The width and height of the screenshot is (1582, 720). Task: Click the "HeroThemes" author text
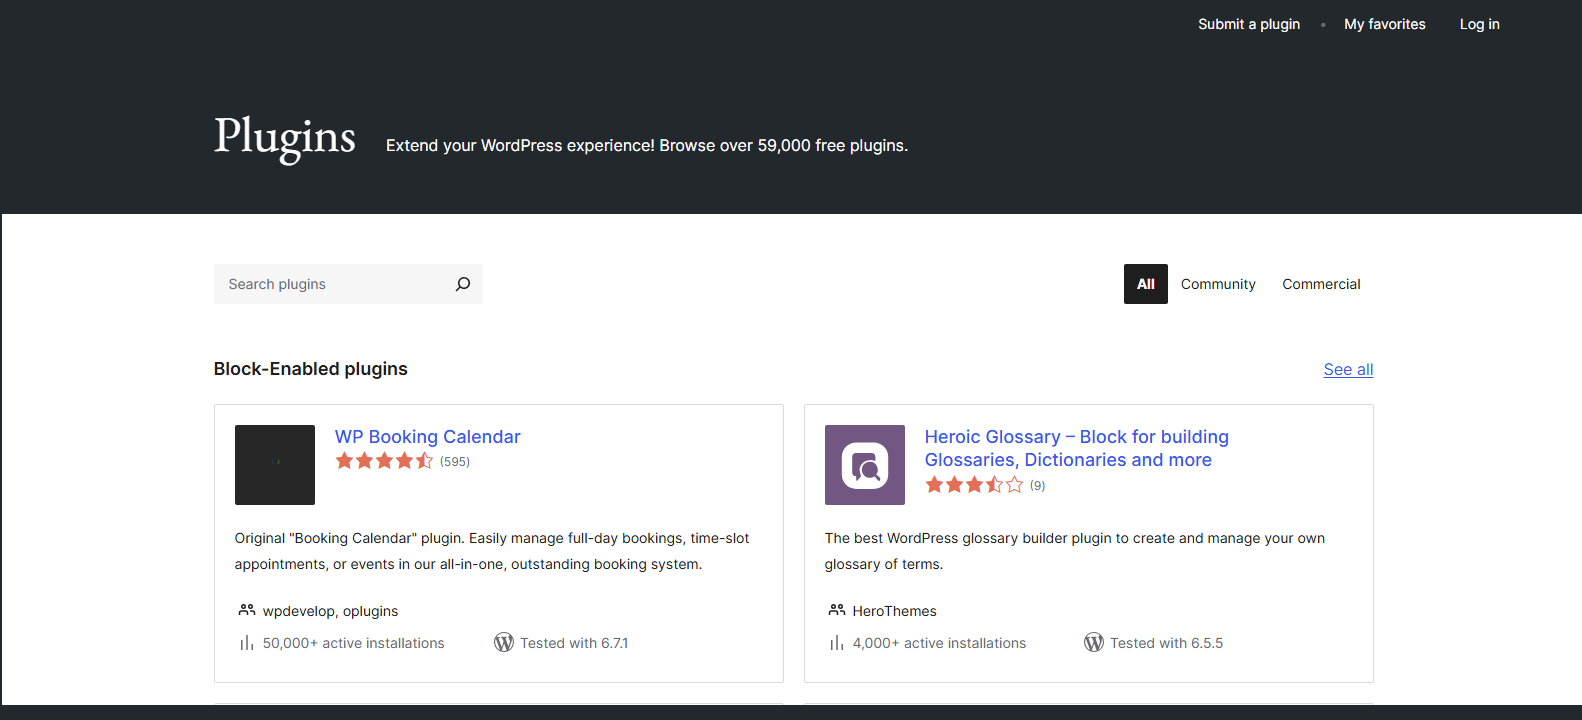tap(895, 611)
